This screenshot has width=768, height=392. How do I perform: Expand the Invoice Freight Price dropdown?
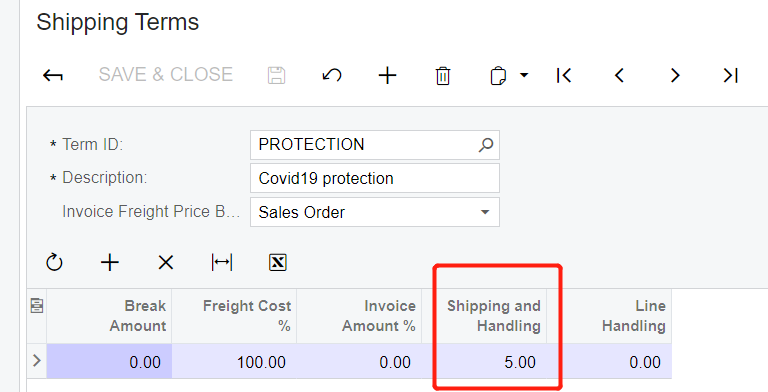point(485,212)
